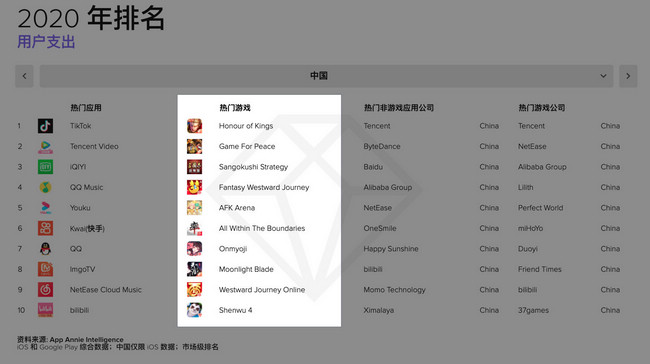
Task: Click the Honour of Kings game icon
Action: [x=194, y=126]
